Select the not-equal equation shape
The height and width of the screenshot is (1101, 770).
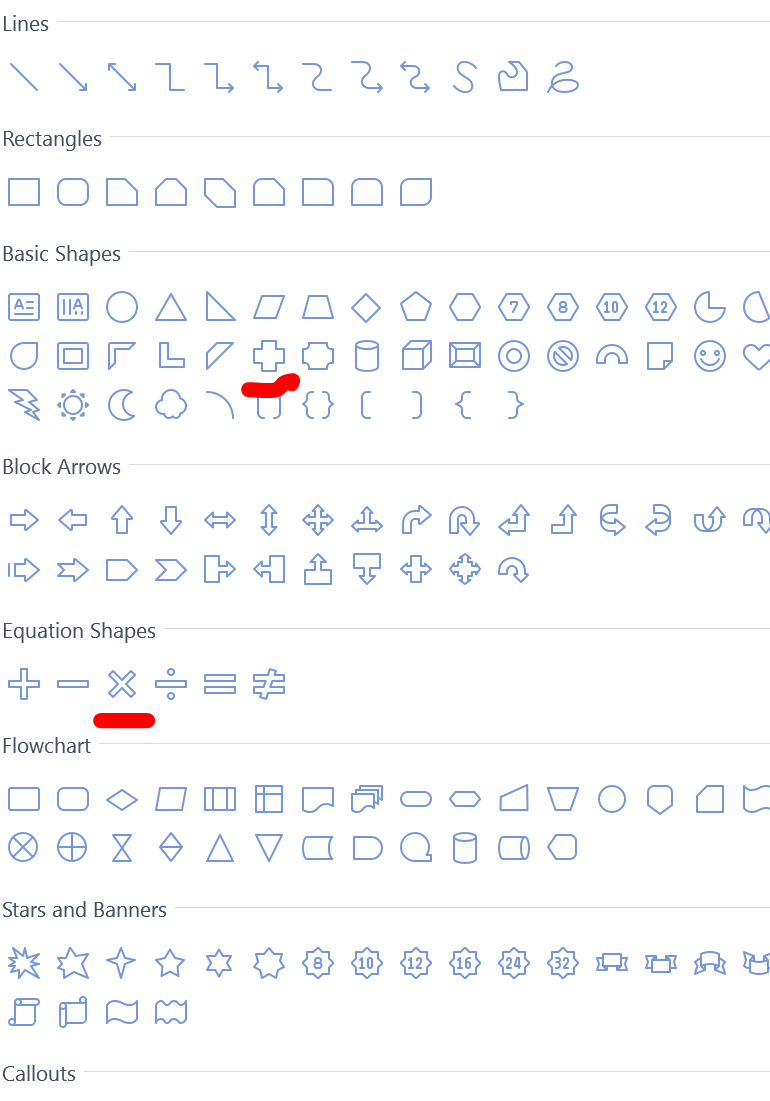(269, 684)
